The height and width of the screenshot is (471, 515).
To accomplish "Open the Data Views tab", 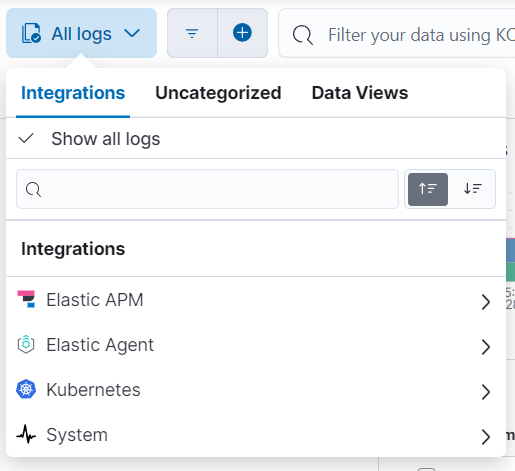I will tap(360, 93).
